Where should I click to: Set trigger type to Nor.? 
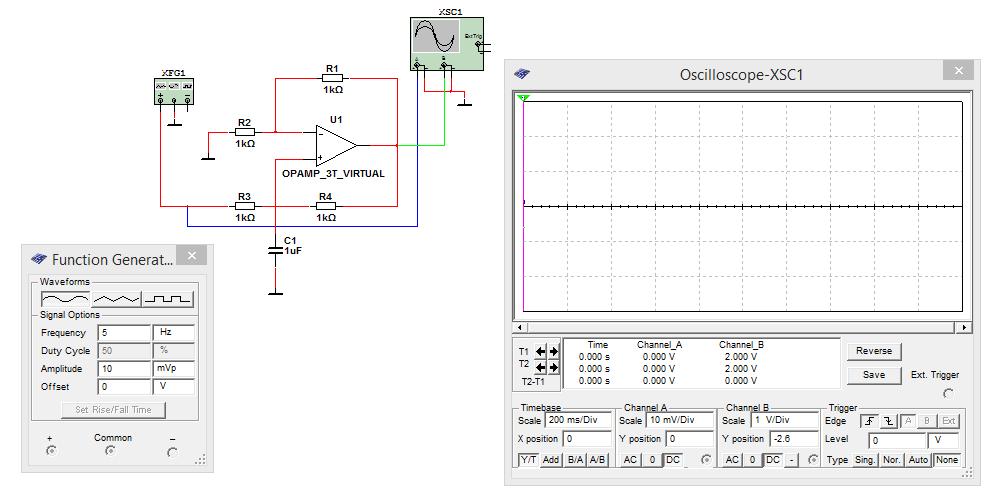[x=892, y=460]
